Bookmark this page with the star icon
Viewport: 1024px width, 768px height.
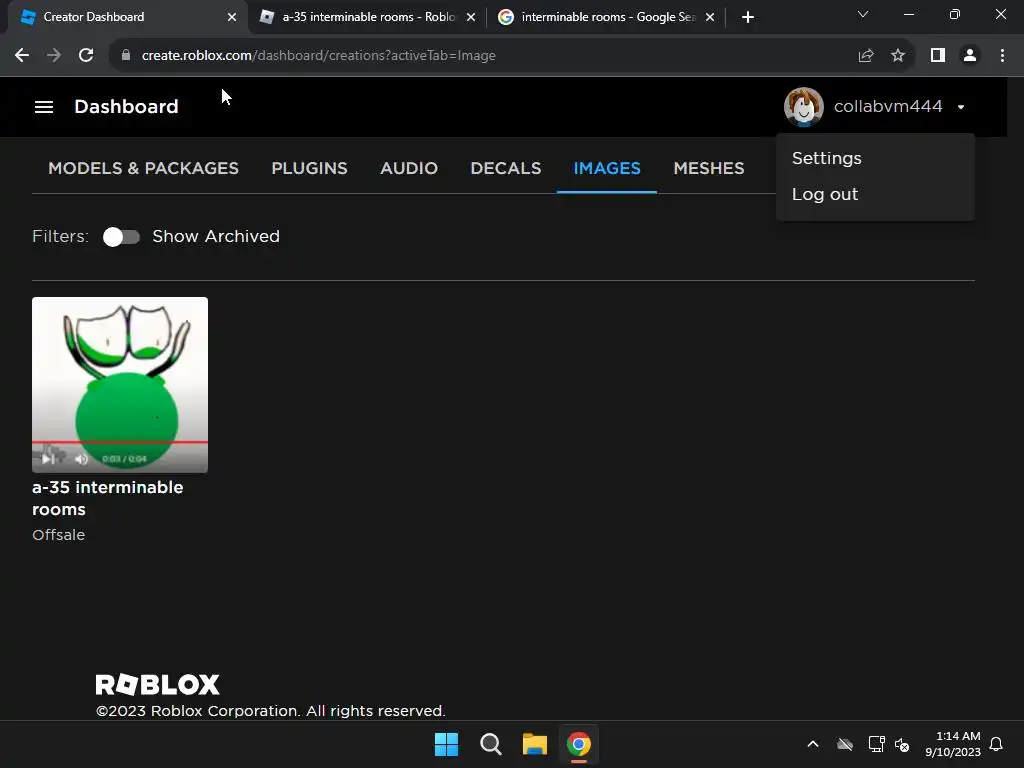coord(898,56)
